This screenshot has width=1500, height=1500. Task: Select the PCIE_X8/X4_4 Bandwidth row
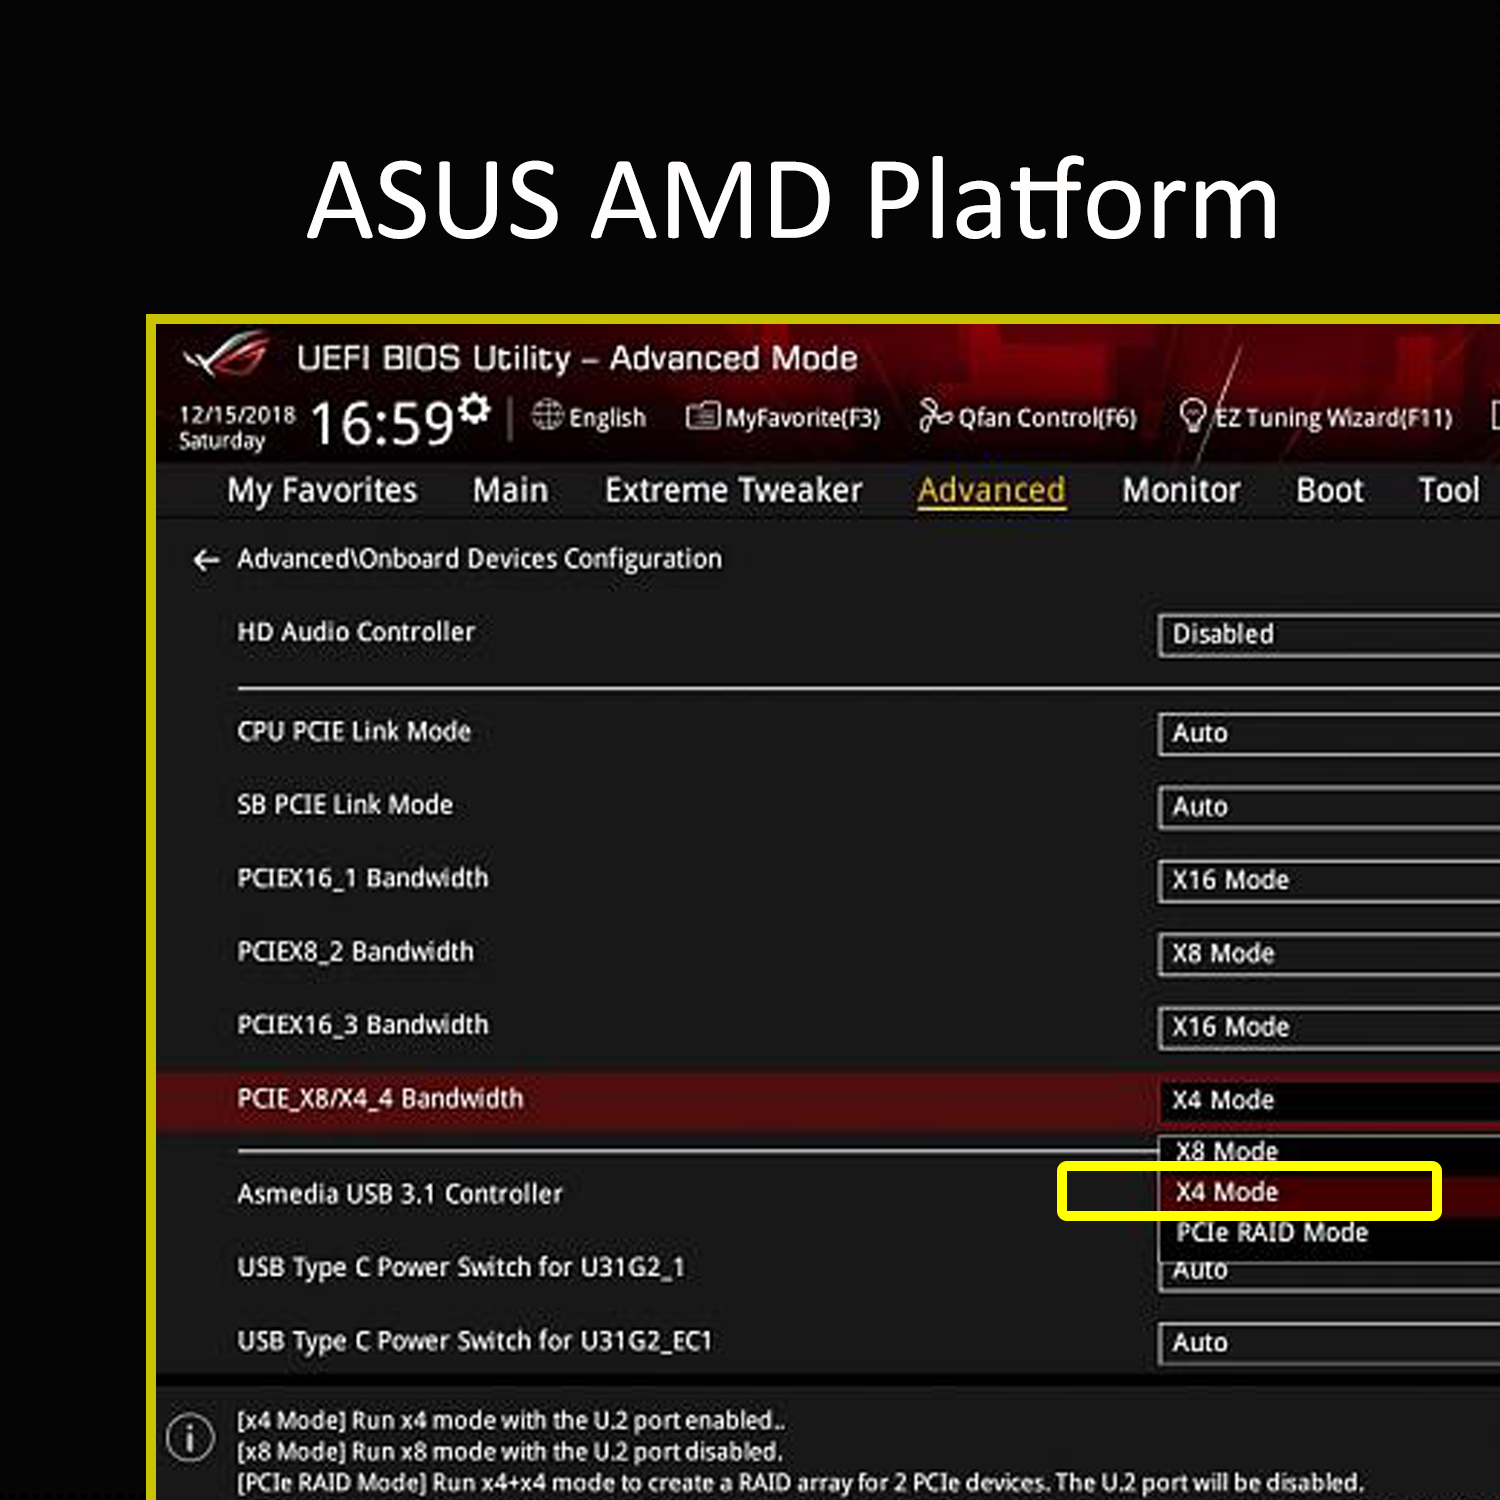[x=828, y=1100]
